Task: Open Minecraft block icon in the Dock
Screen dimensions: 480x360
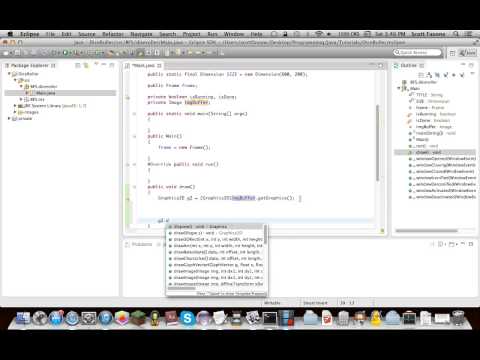Action: click(138, 318)
